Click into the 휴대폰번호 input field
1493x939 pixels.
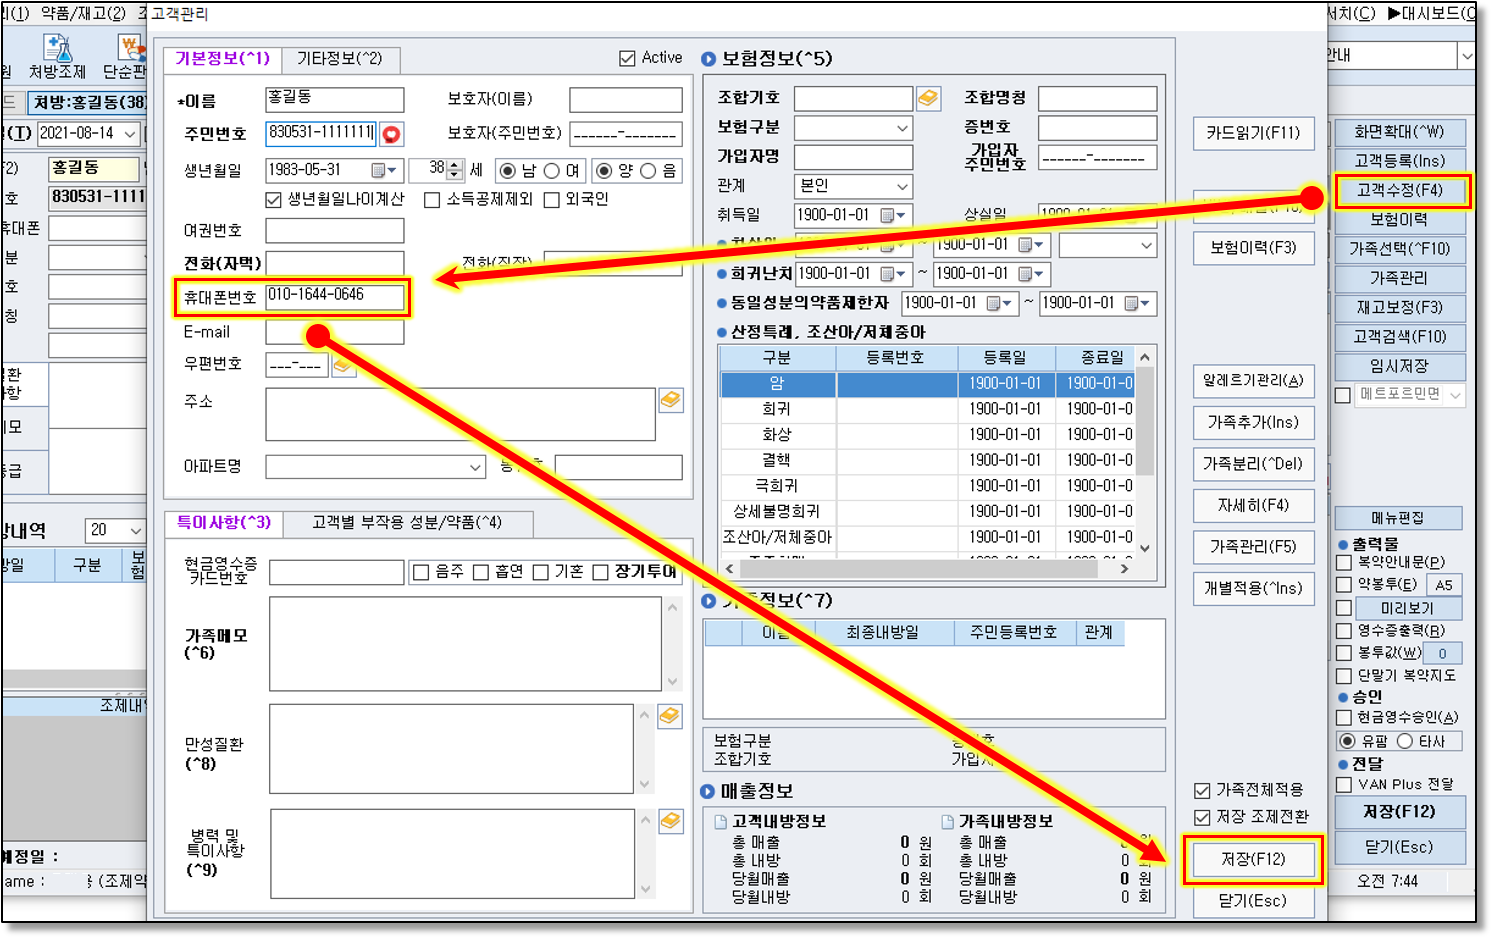point(334,296)
